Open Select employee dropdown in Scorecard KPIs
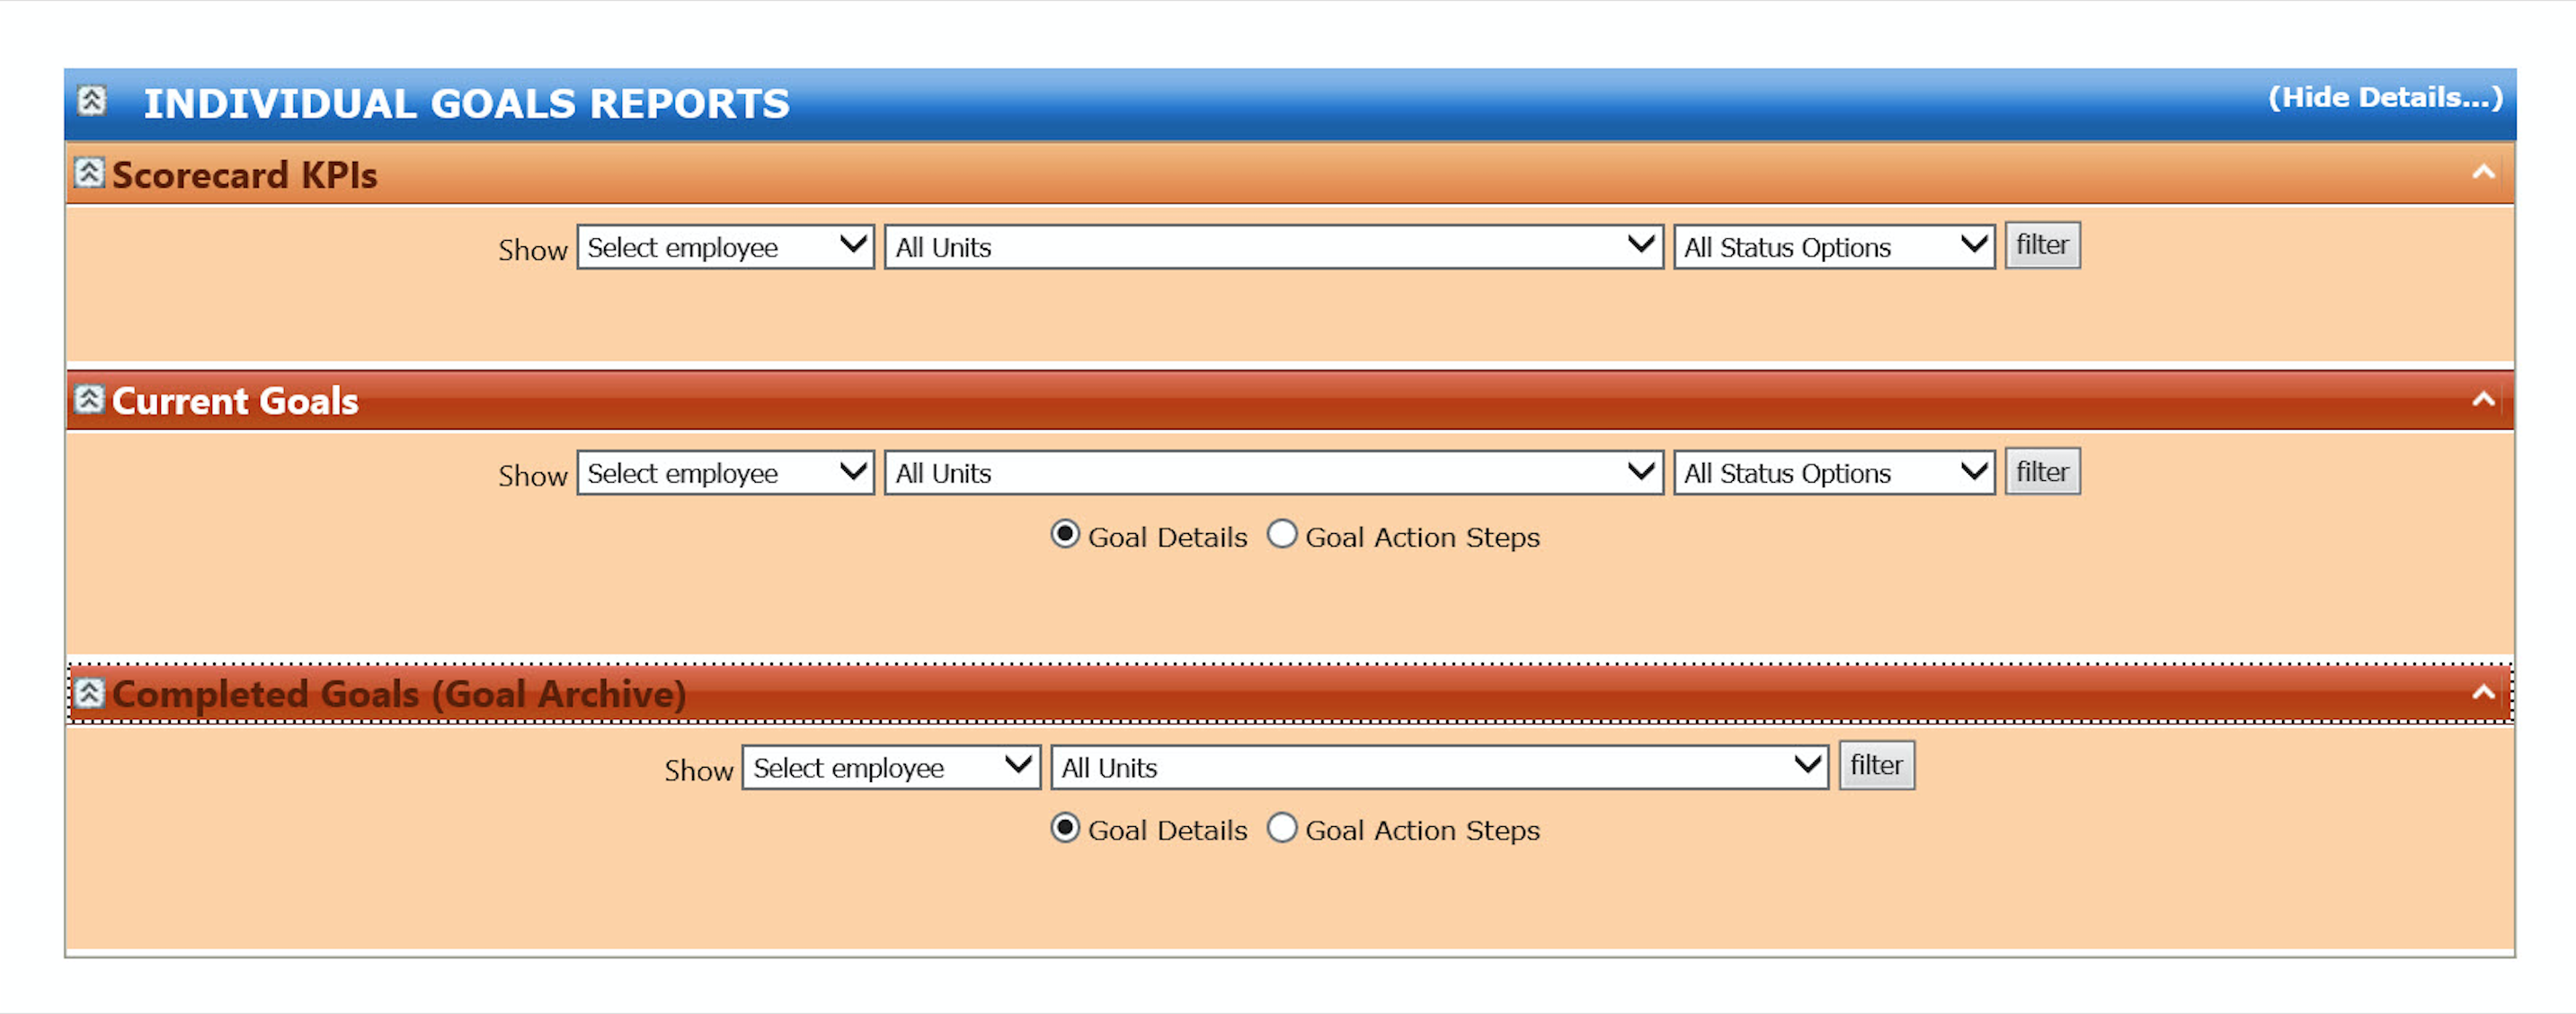Viewport: 2576px width, 1014px height. pyautogui.click(x=725, y=247)
